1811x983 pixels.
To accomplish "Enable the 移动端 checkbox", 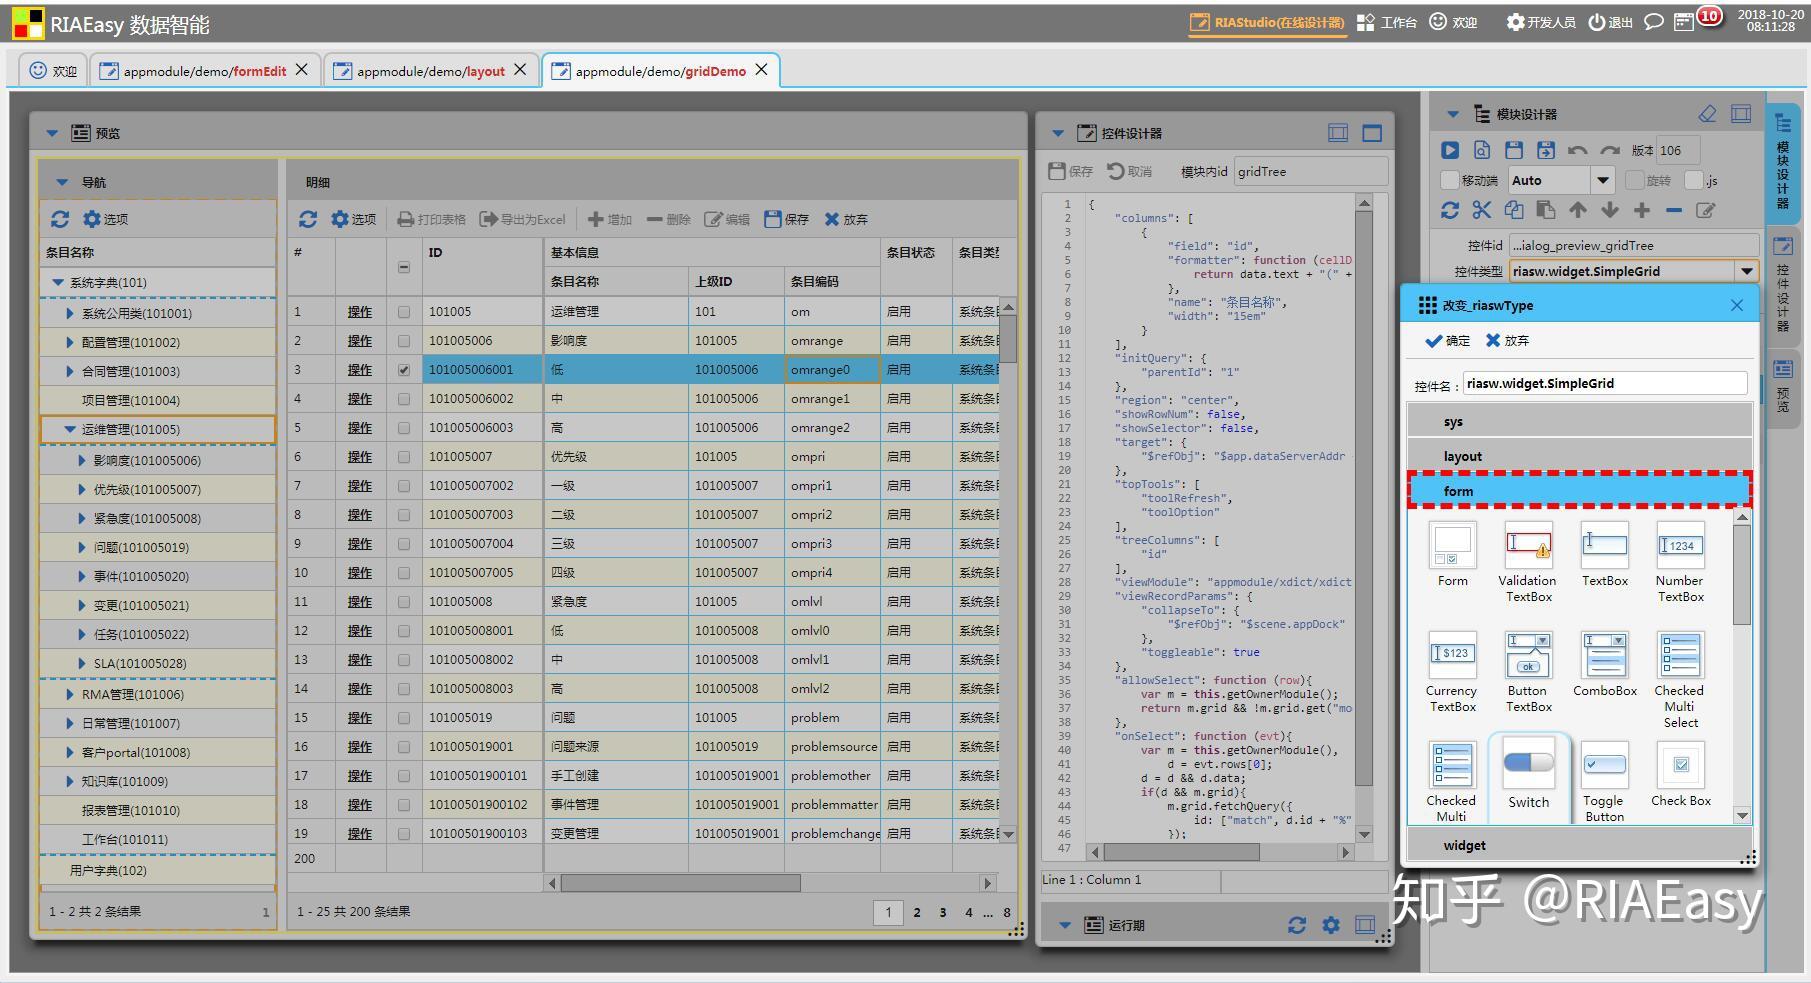I will 1449,180.
